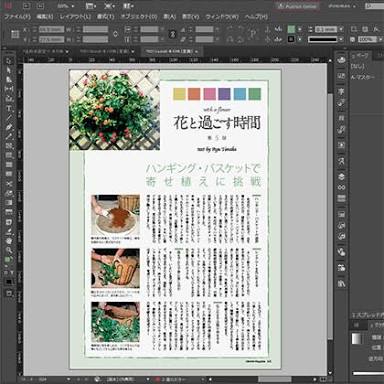Open the topmost icon in the right dock

[x=341, y=60]
